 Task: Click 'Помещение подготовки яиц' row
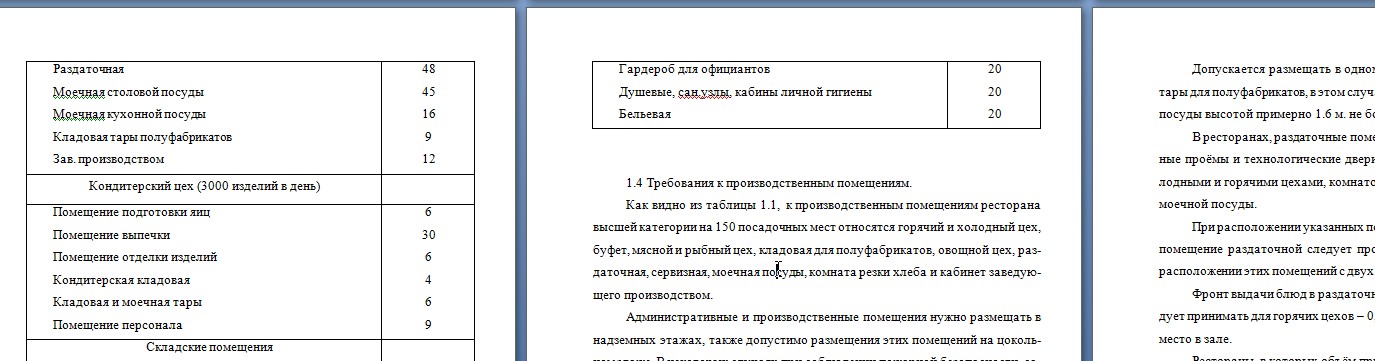[251, 213]
